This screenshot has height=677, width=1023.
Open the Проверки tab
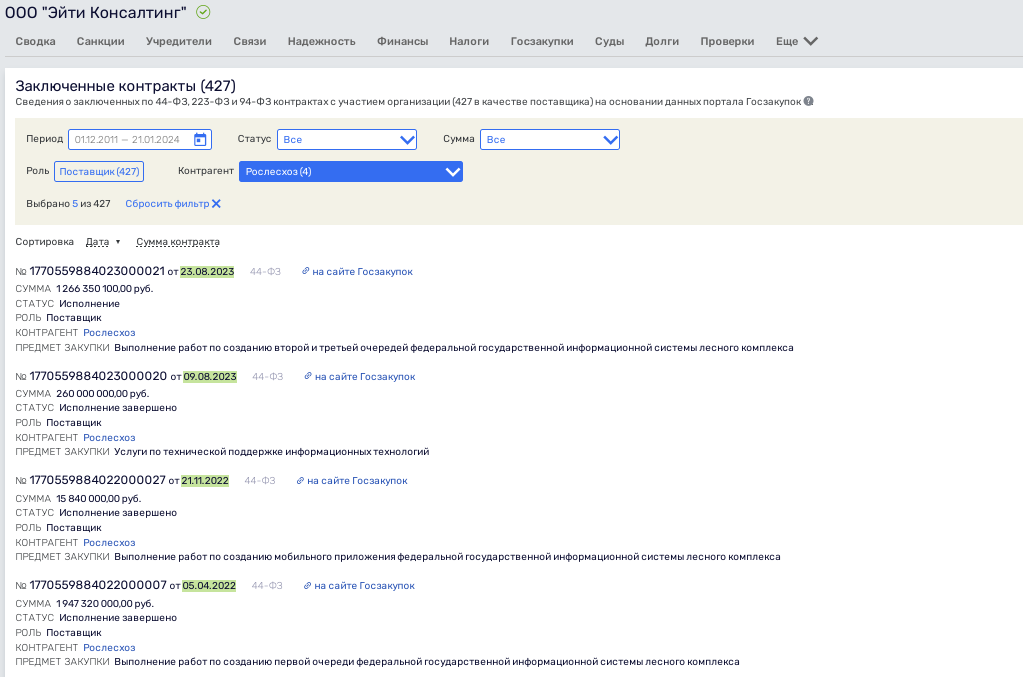pos(727,41)
